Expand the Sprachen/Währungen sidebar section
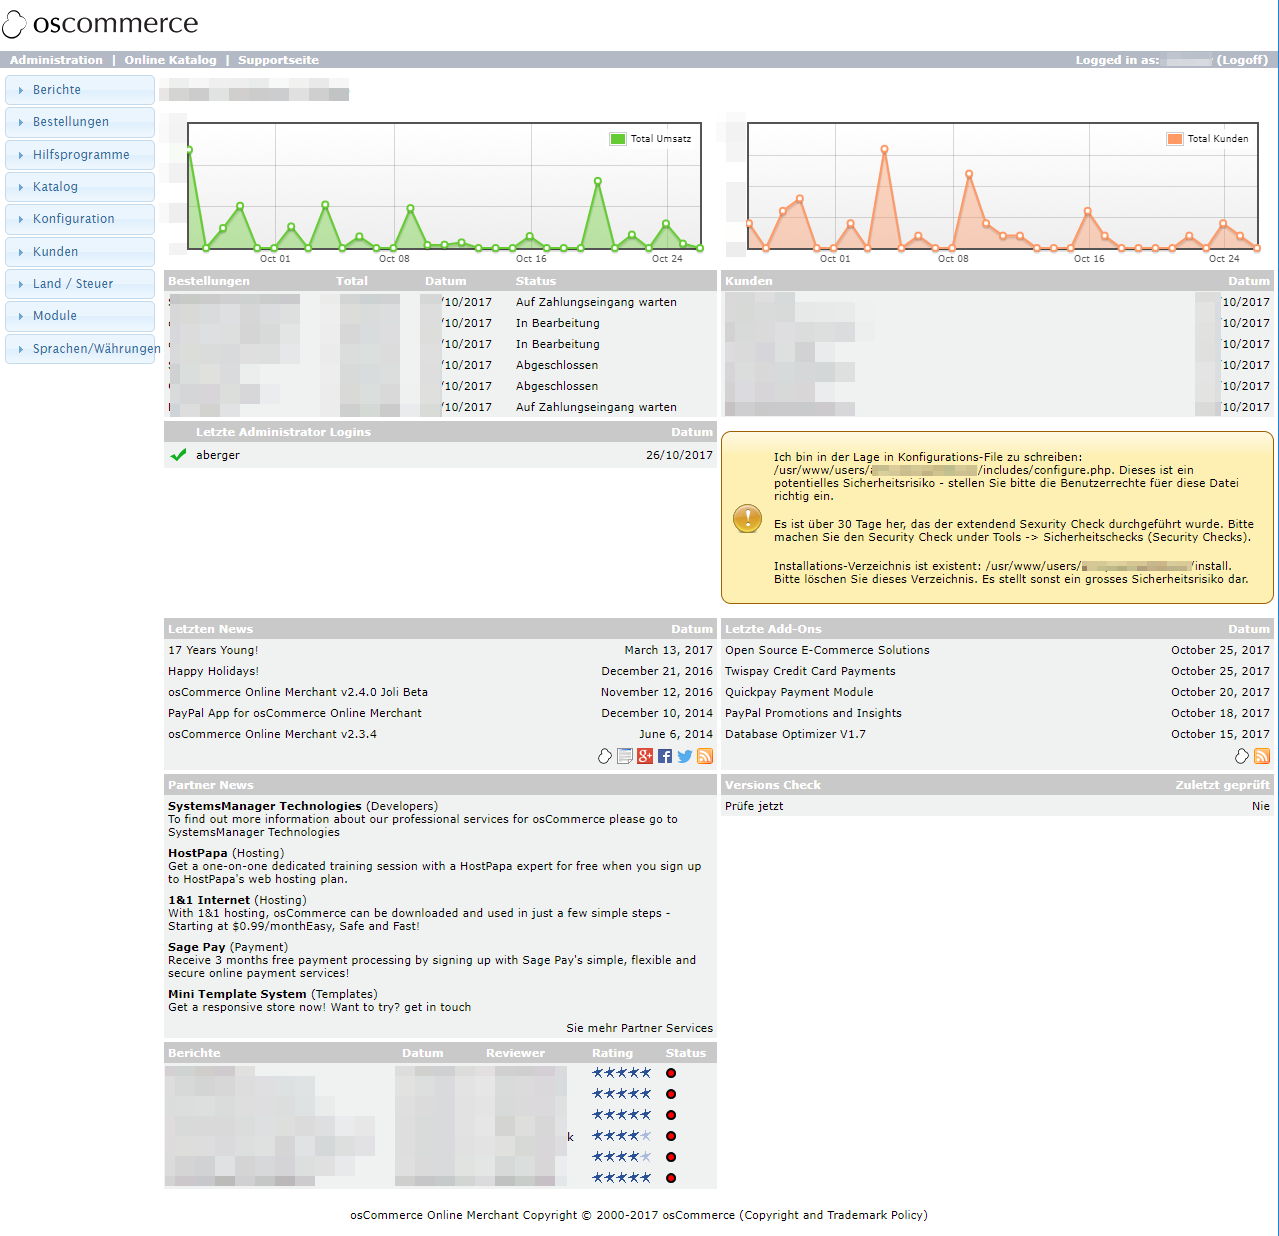The image size is (1279, 1236). [80, 349]
